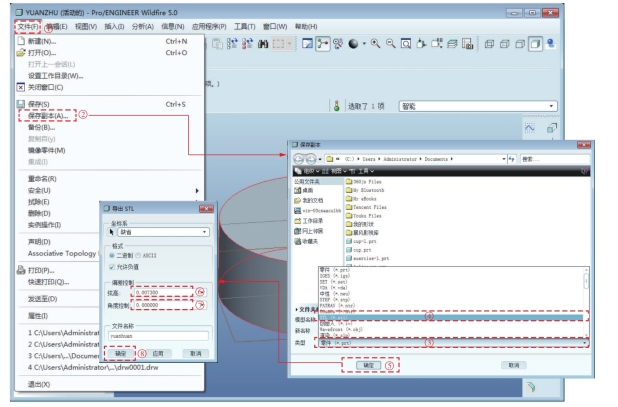Click the sketch curve tool icon at right
This screenshot has height=407, width=618.
click(530, 128)
